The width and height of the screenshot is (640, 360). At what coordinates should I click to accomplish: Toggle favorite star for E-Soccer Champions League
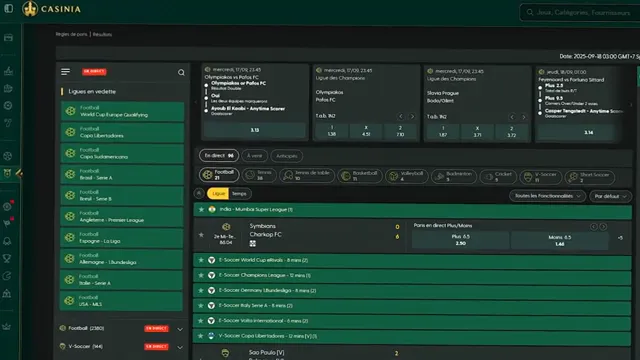tap(201, 275)
